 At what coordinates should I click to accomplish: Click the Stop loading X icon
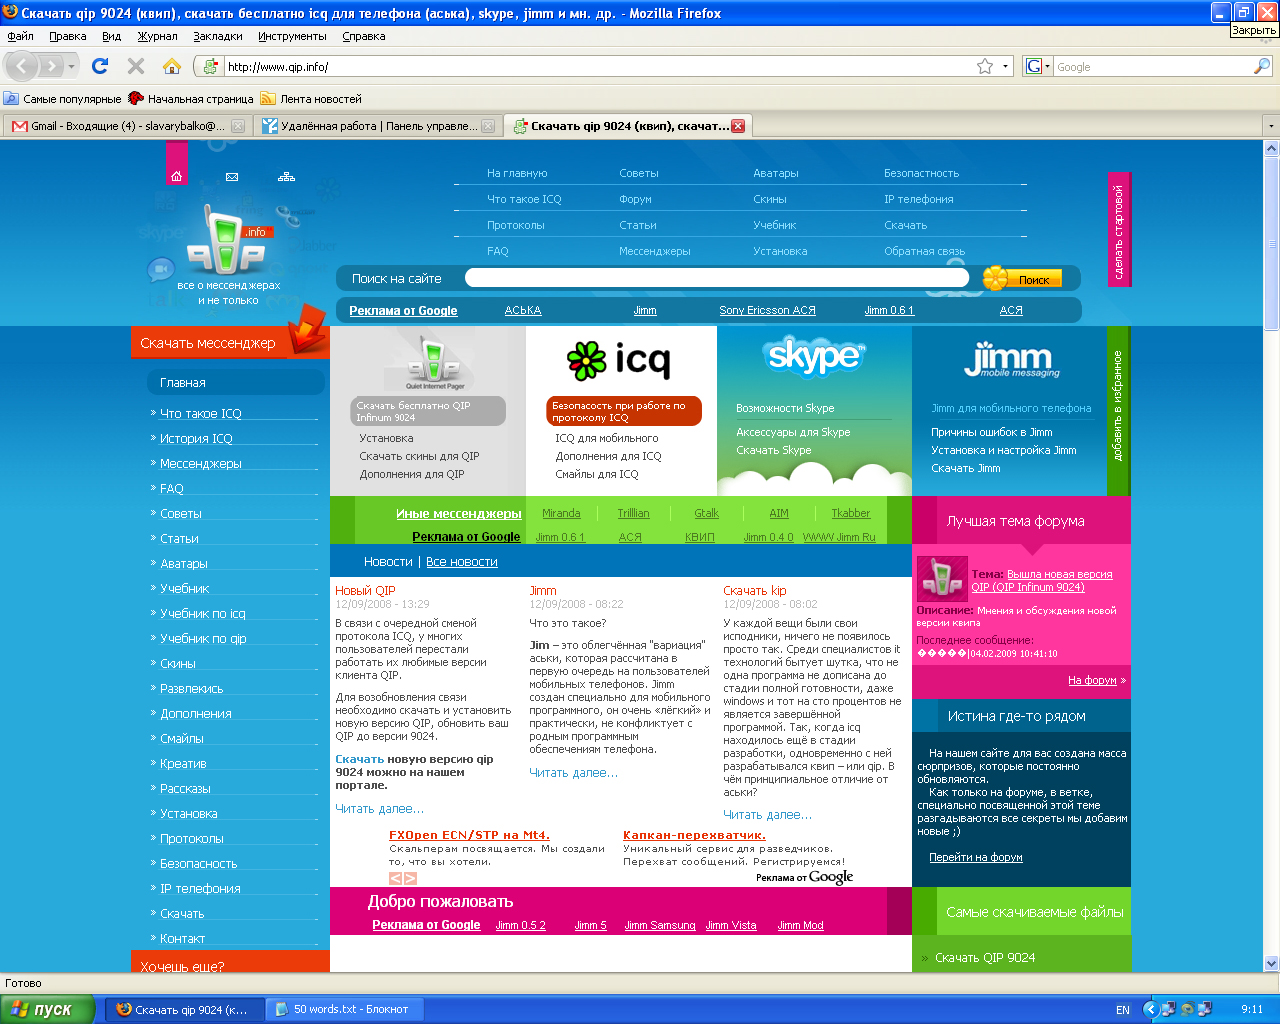[x=136, y=66]
